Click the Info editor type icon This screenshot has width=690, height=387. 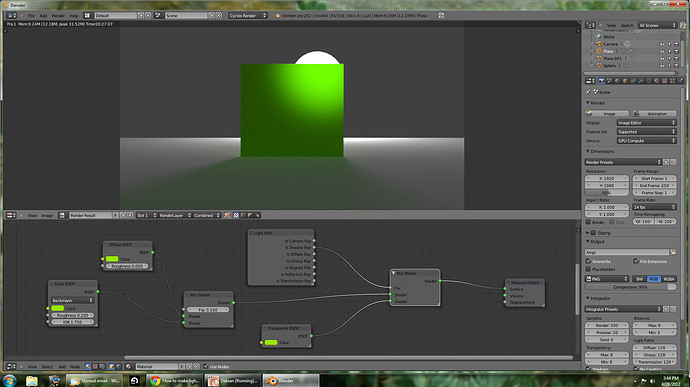11,15
